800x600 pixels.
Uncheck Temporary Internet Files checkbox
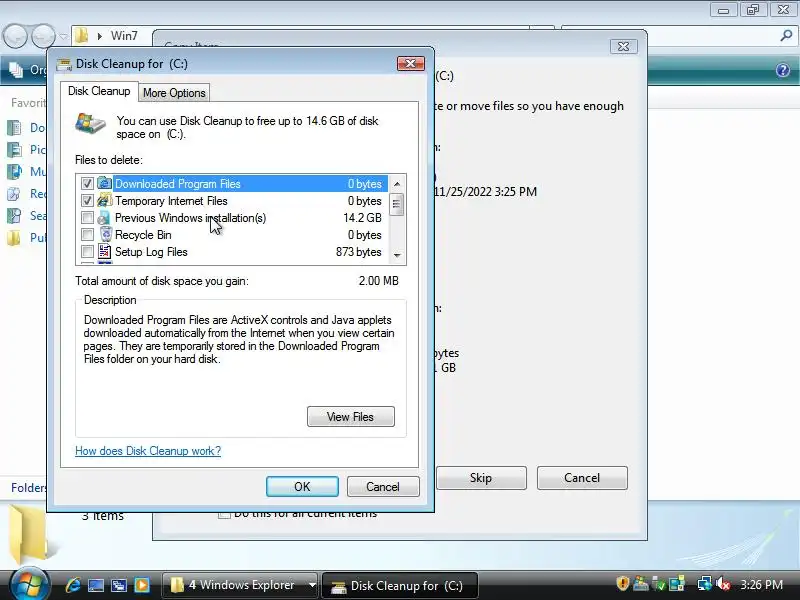tap(87, 201)
